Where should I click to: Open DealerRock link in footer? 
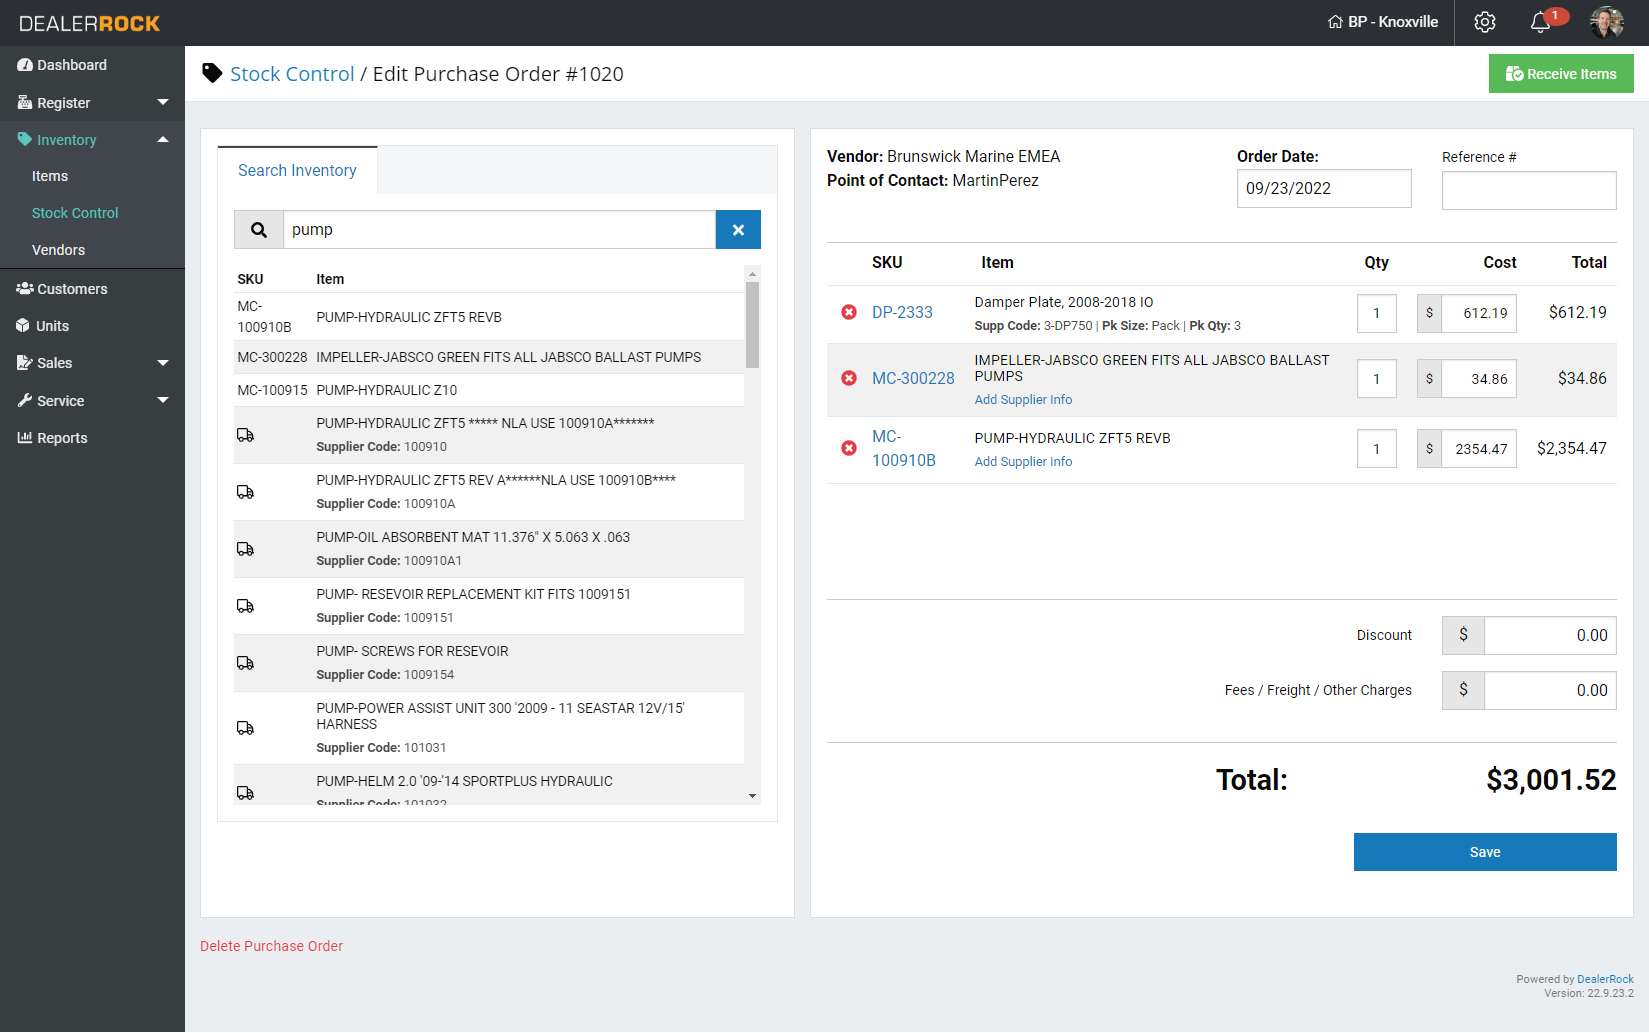click(1605, 980)
